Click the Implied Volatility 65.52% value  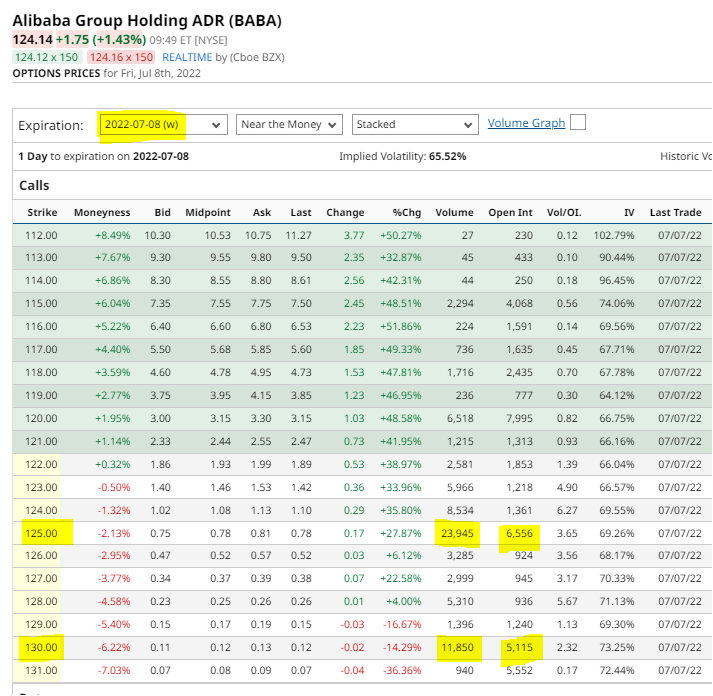click(447, 156)
